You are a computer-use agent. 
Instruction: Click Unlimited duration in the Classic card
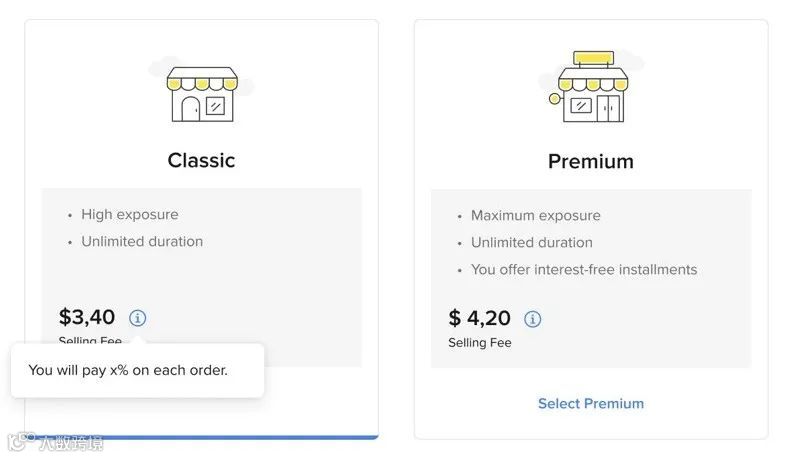142,241
